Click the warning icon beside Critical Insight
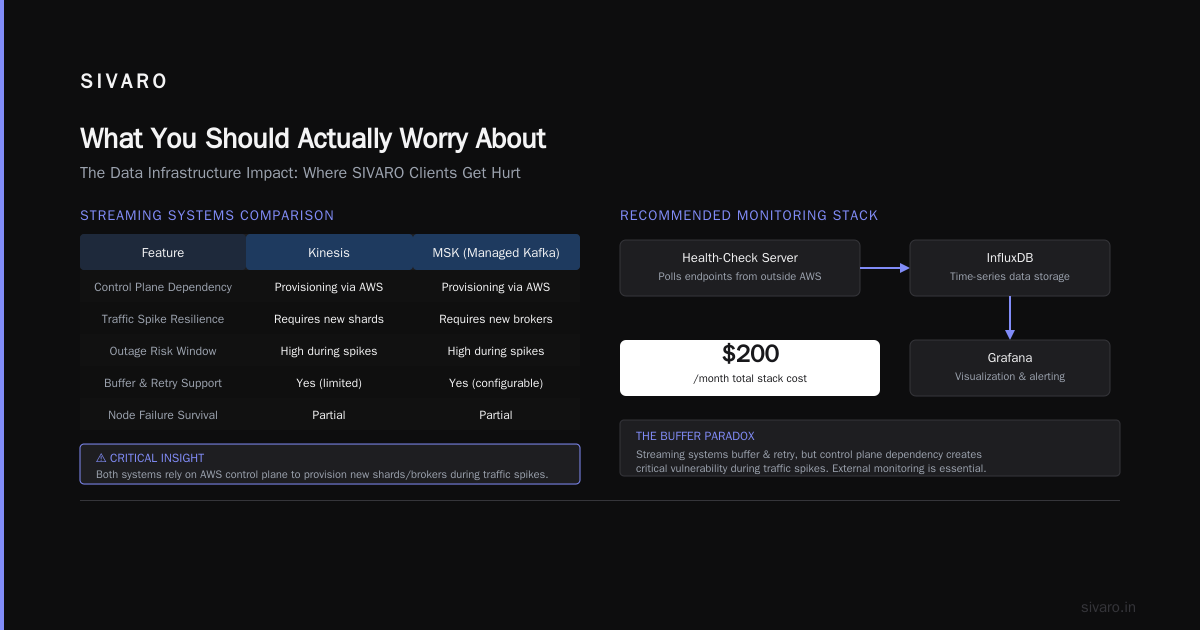The width and height of the screenshot is (1200, 630). [101, 458]
